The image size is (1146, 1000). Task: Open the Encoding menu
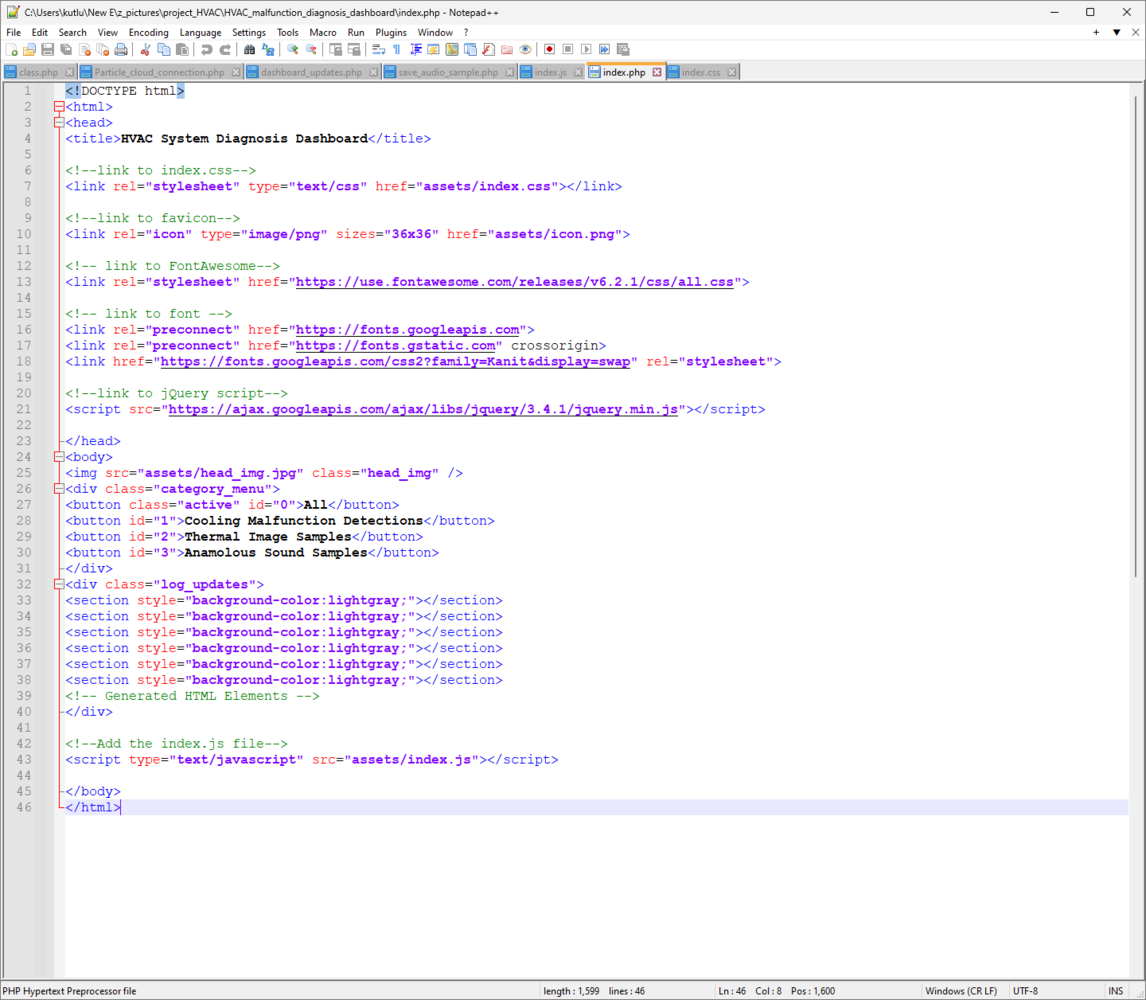148,32
